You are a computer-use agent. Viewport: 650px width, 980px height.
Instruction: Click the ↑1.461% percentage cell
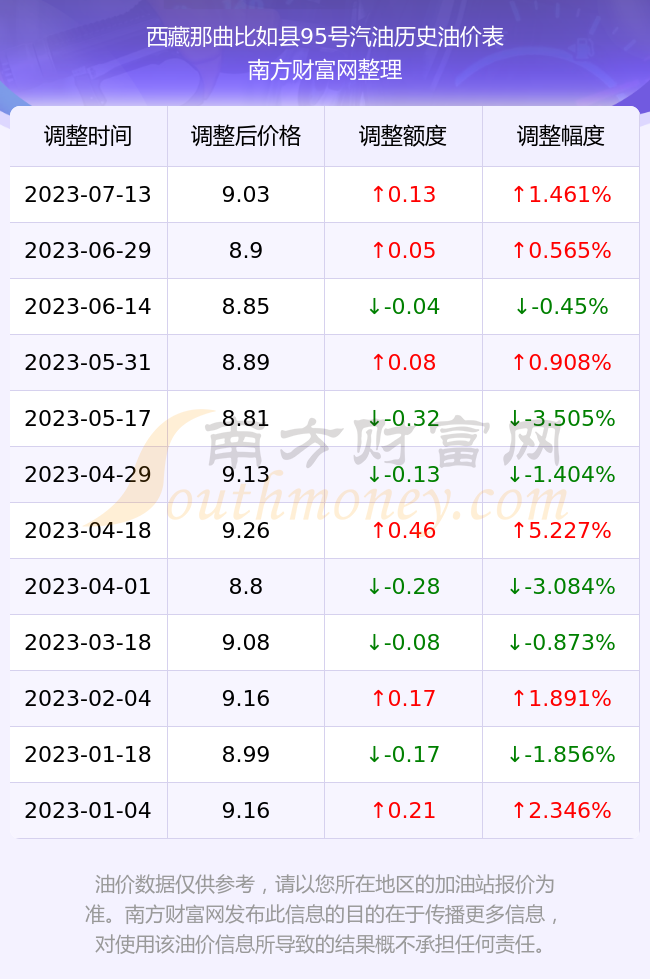(561, 194)
